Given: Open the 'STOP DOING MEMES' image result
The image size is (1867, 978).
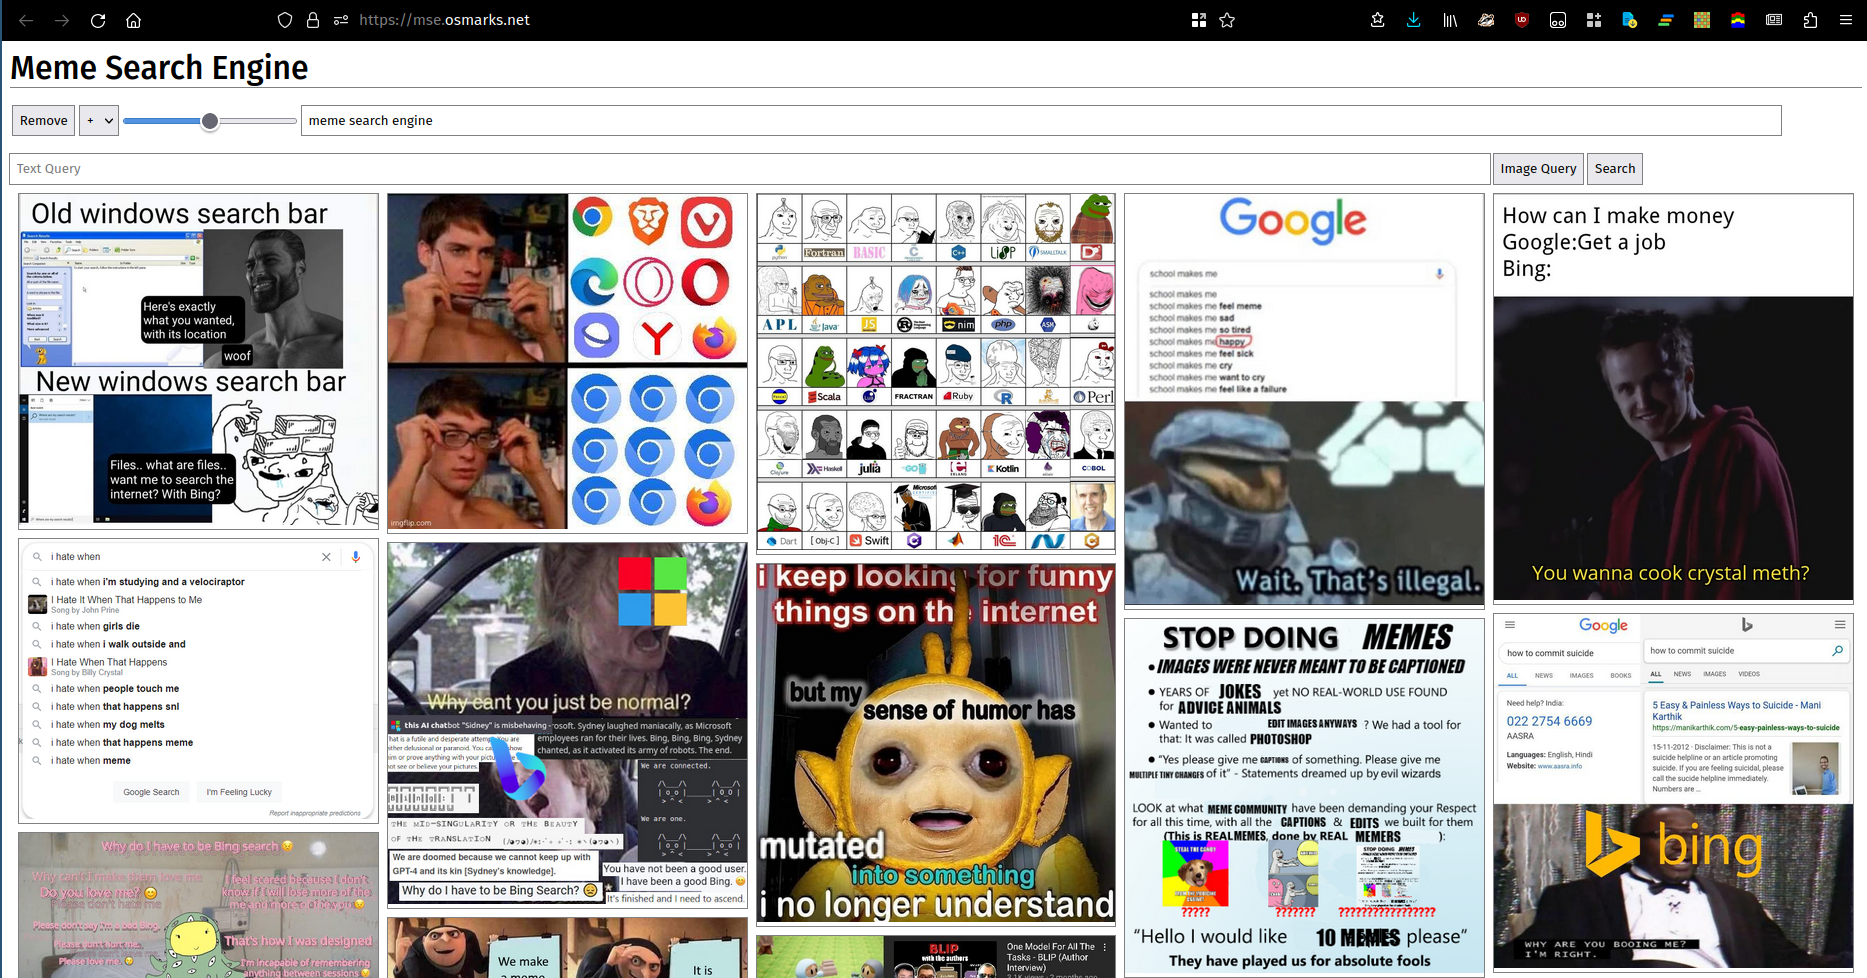Looking at the screenshot, I should tap(1304, 797).
